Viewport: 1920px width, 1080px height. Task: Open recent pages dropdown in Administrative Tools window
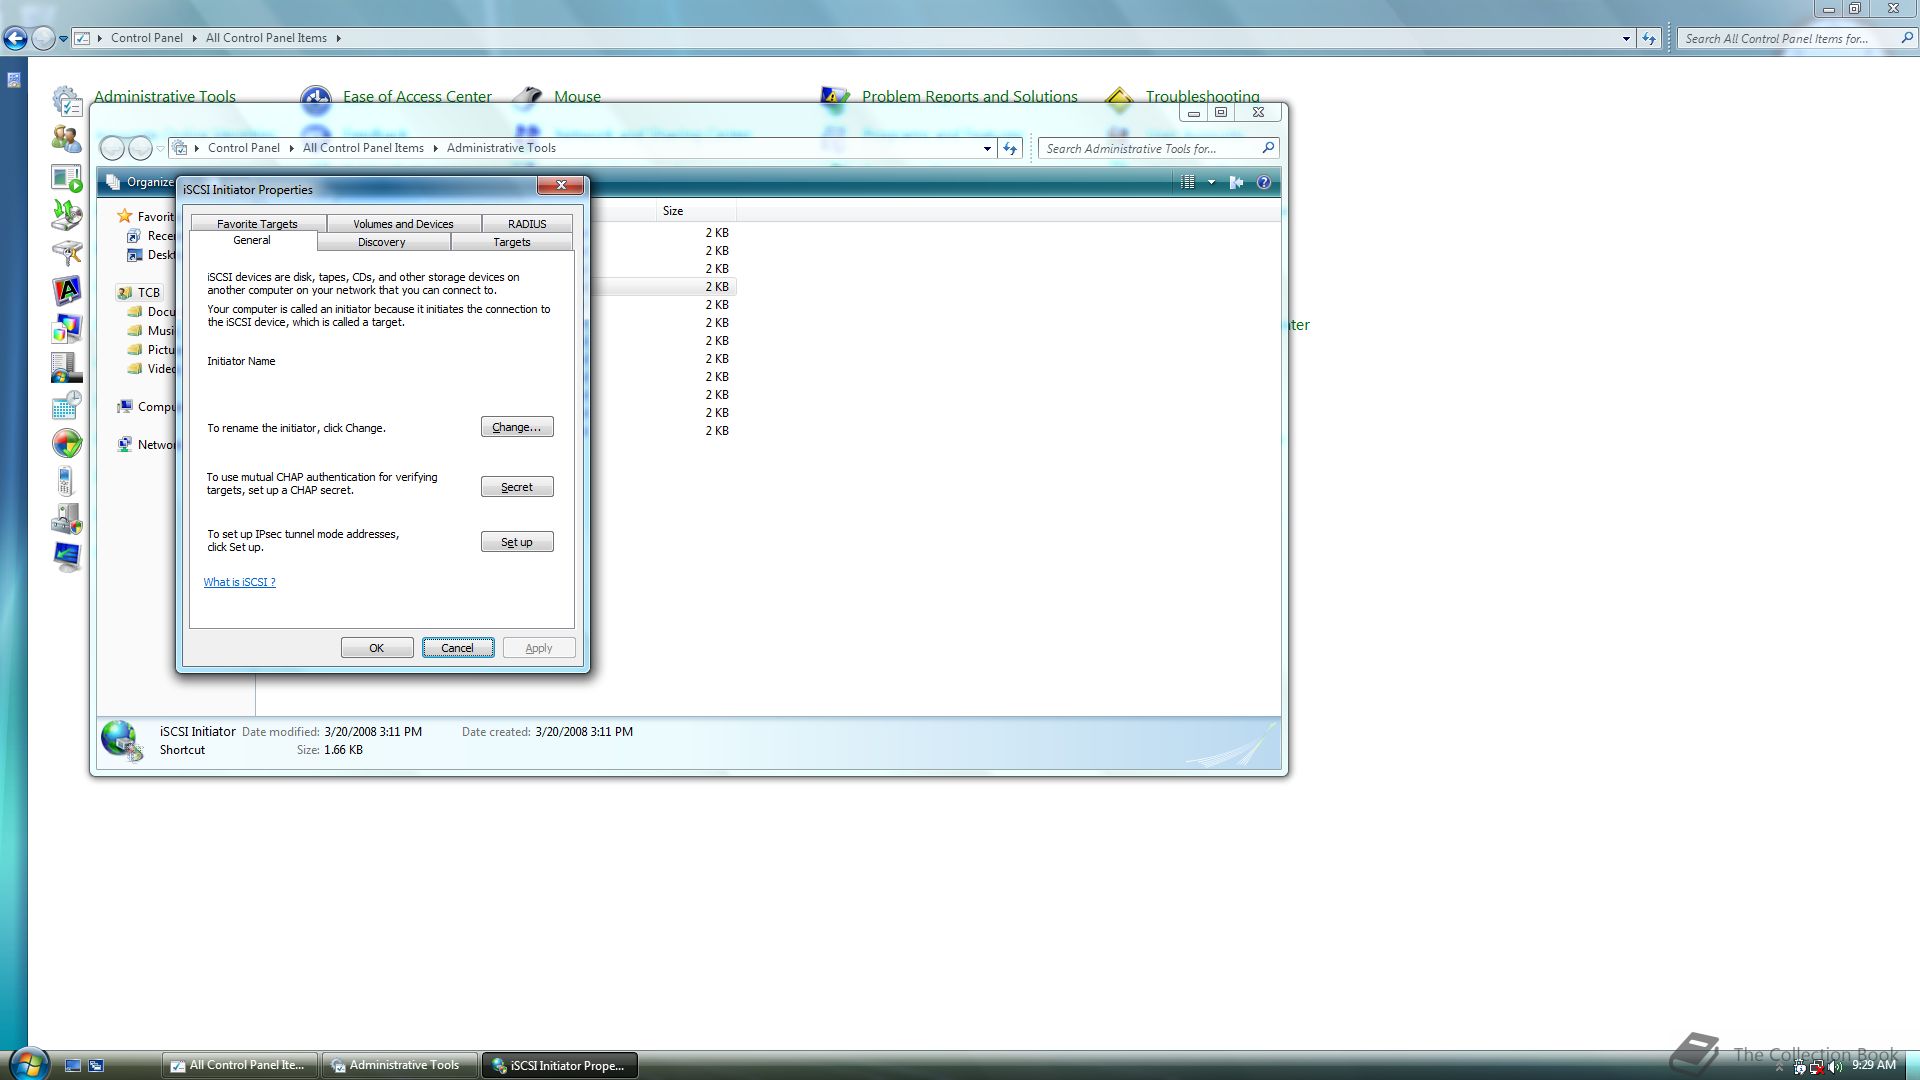pos(160,149)
